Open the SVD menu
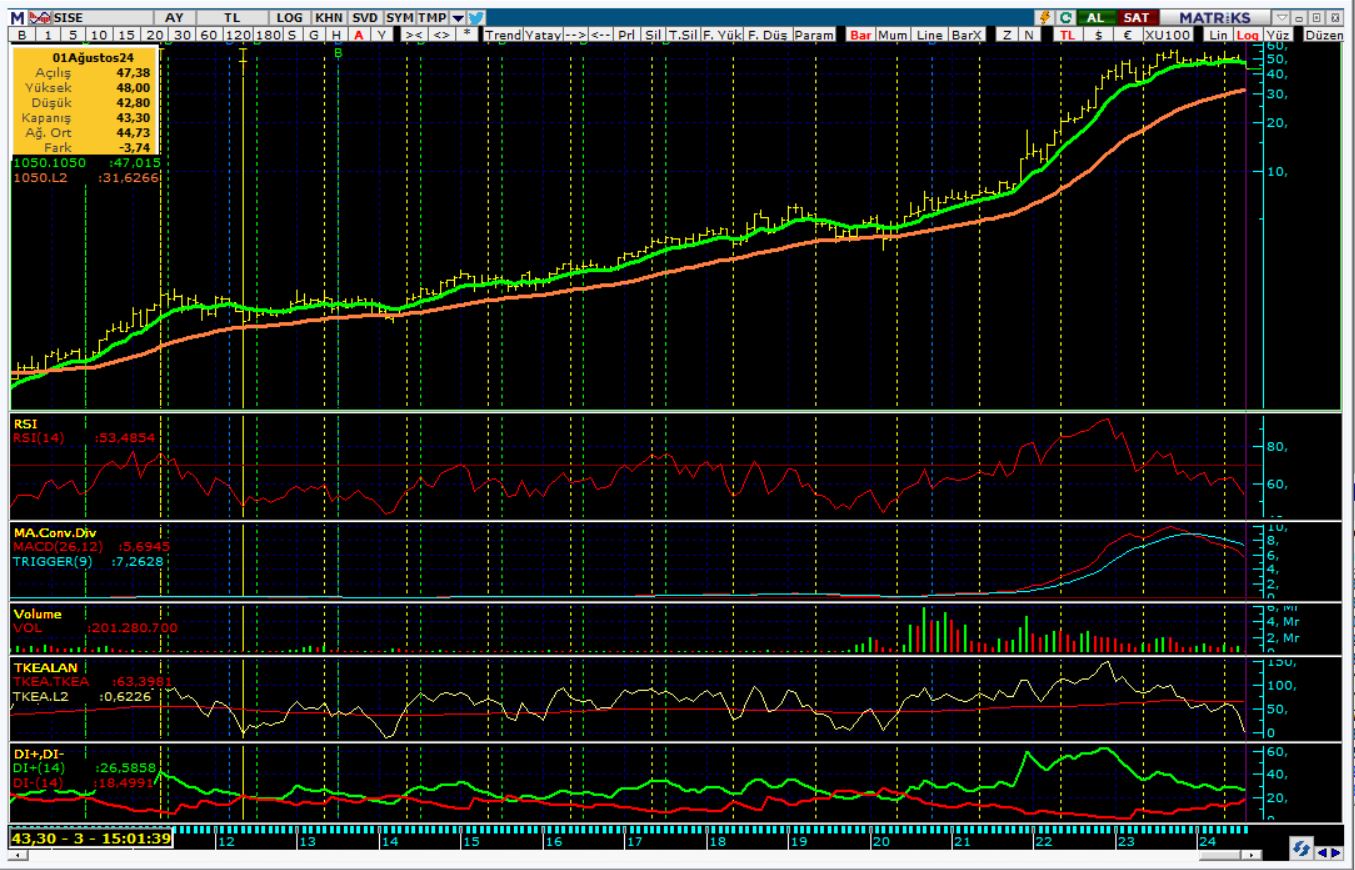The width and height of the screenshot is (1355, 870). point(364,18)
